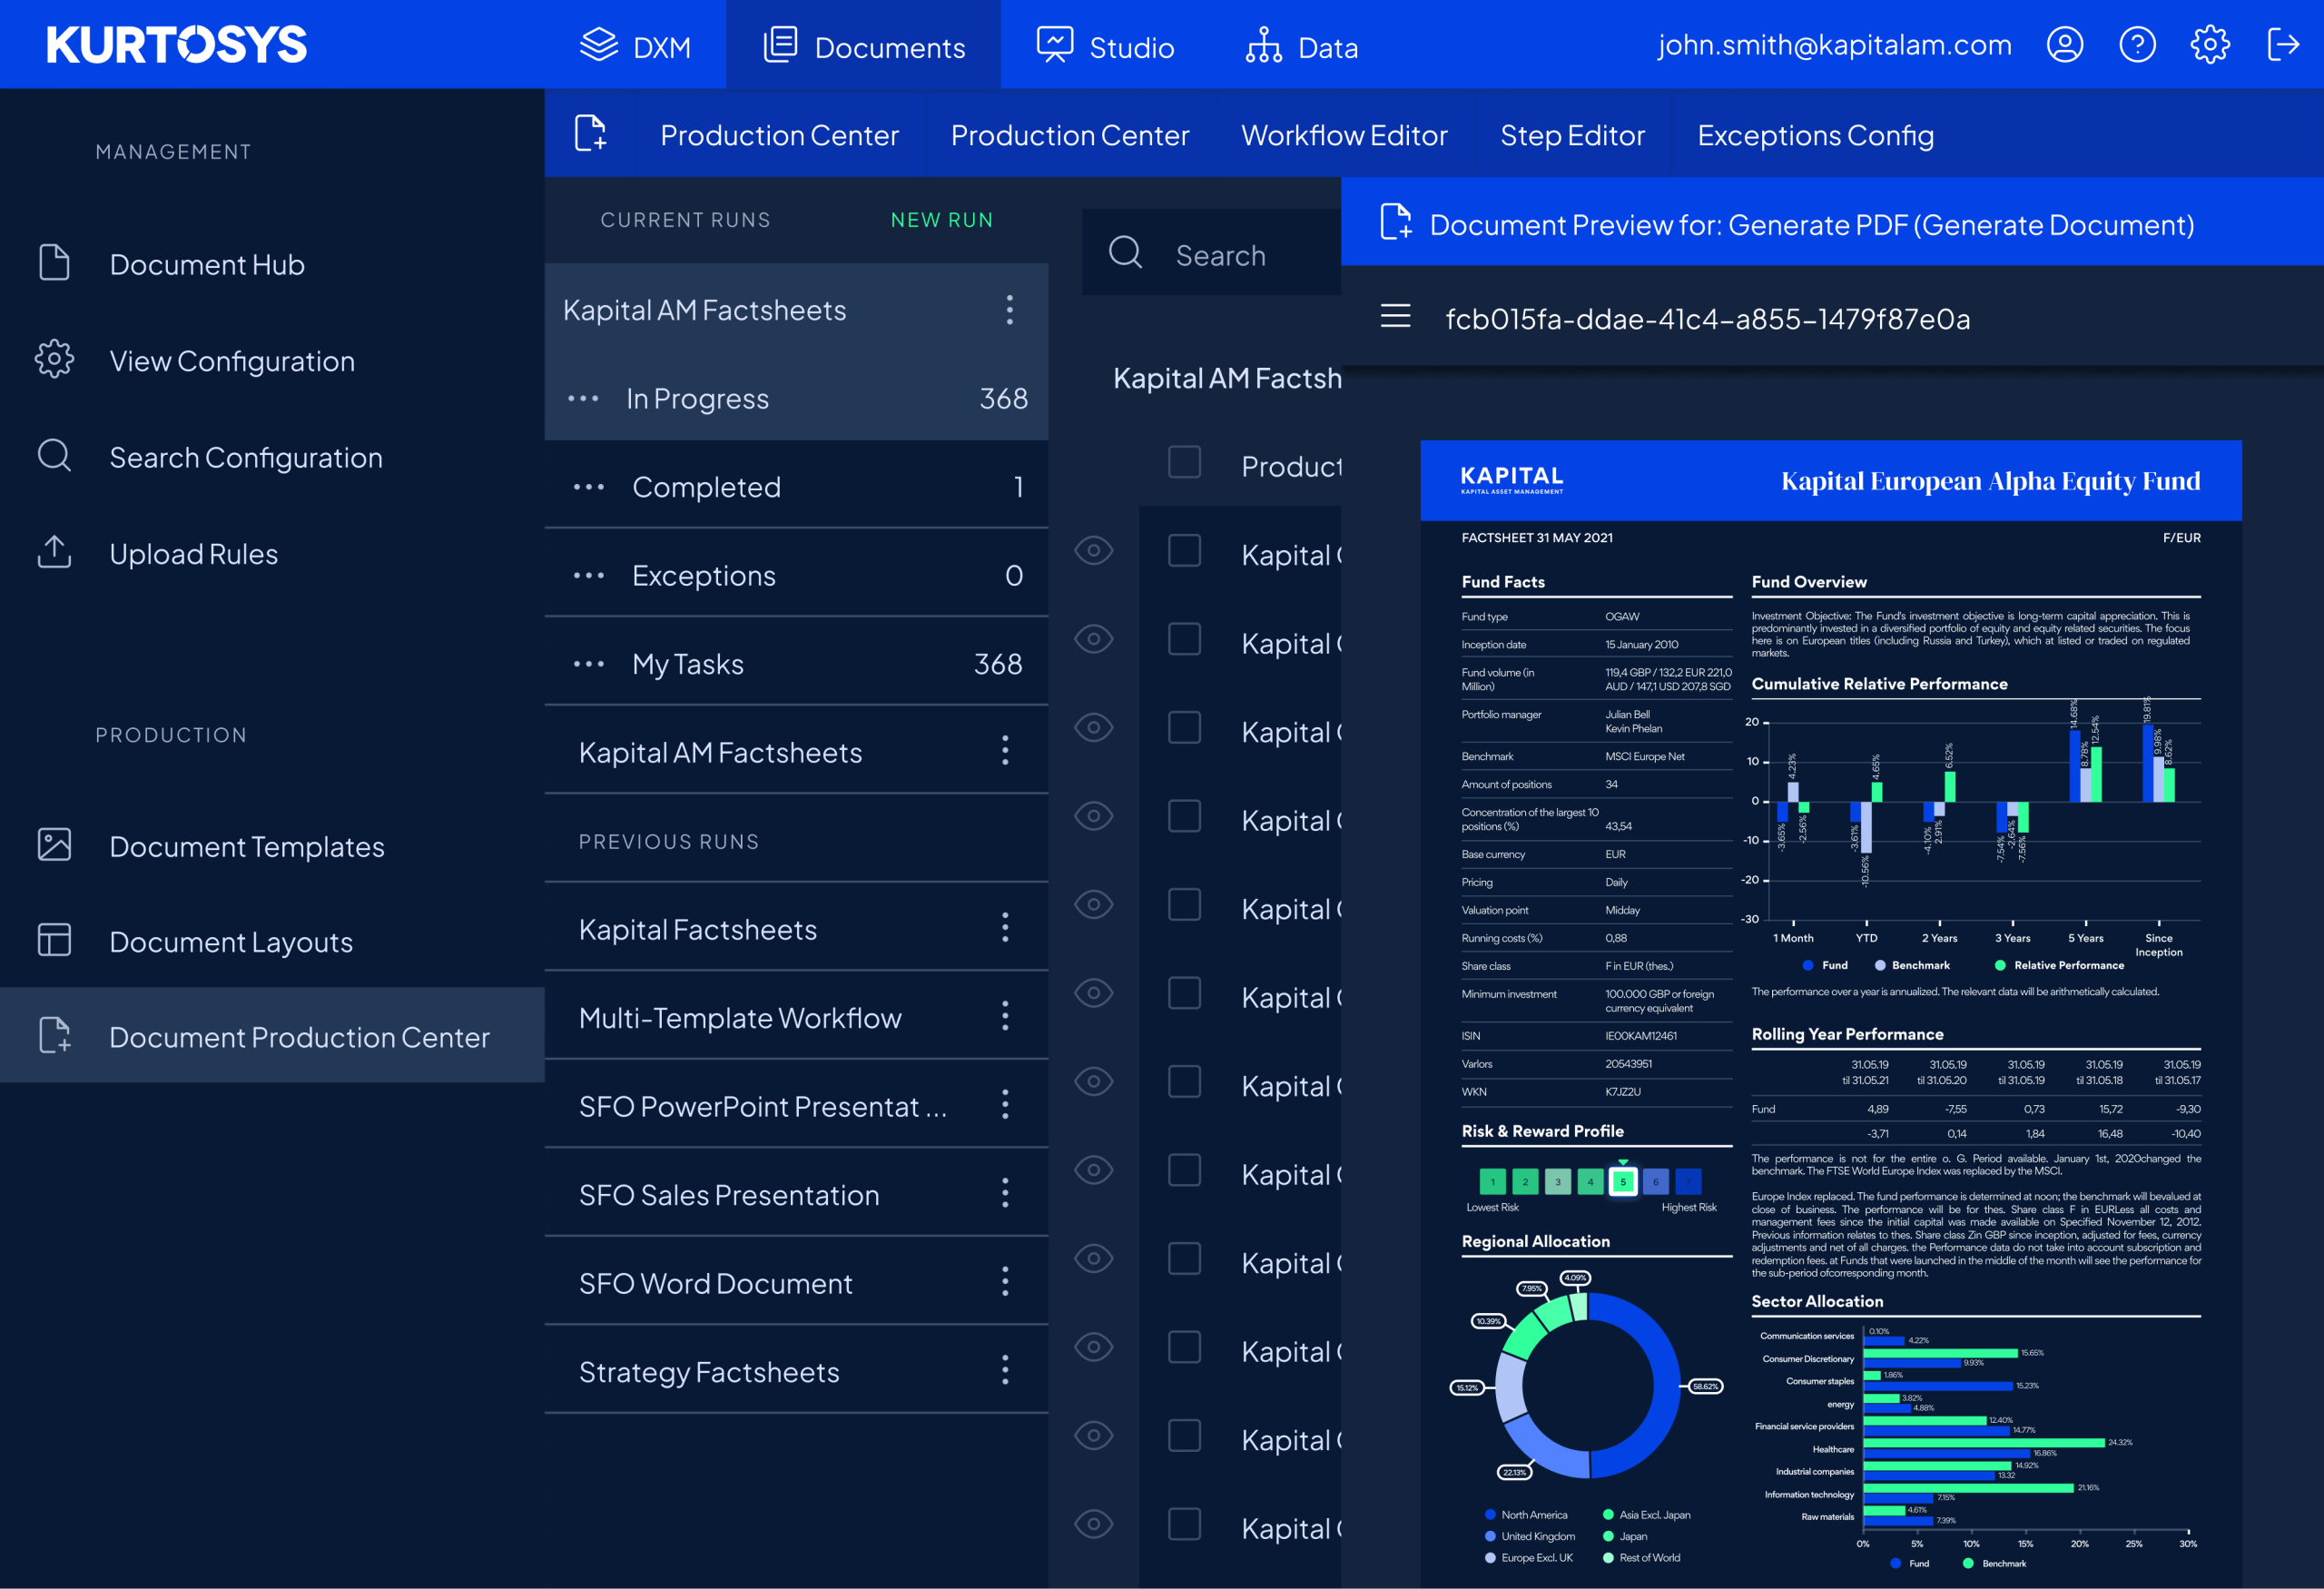Viewport: 2324px width, 1589px height.
Task: Click the magnifier icon in the Search box
Action: click(1125, 253)
